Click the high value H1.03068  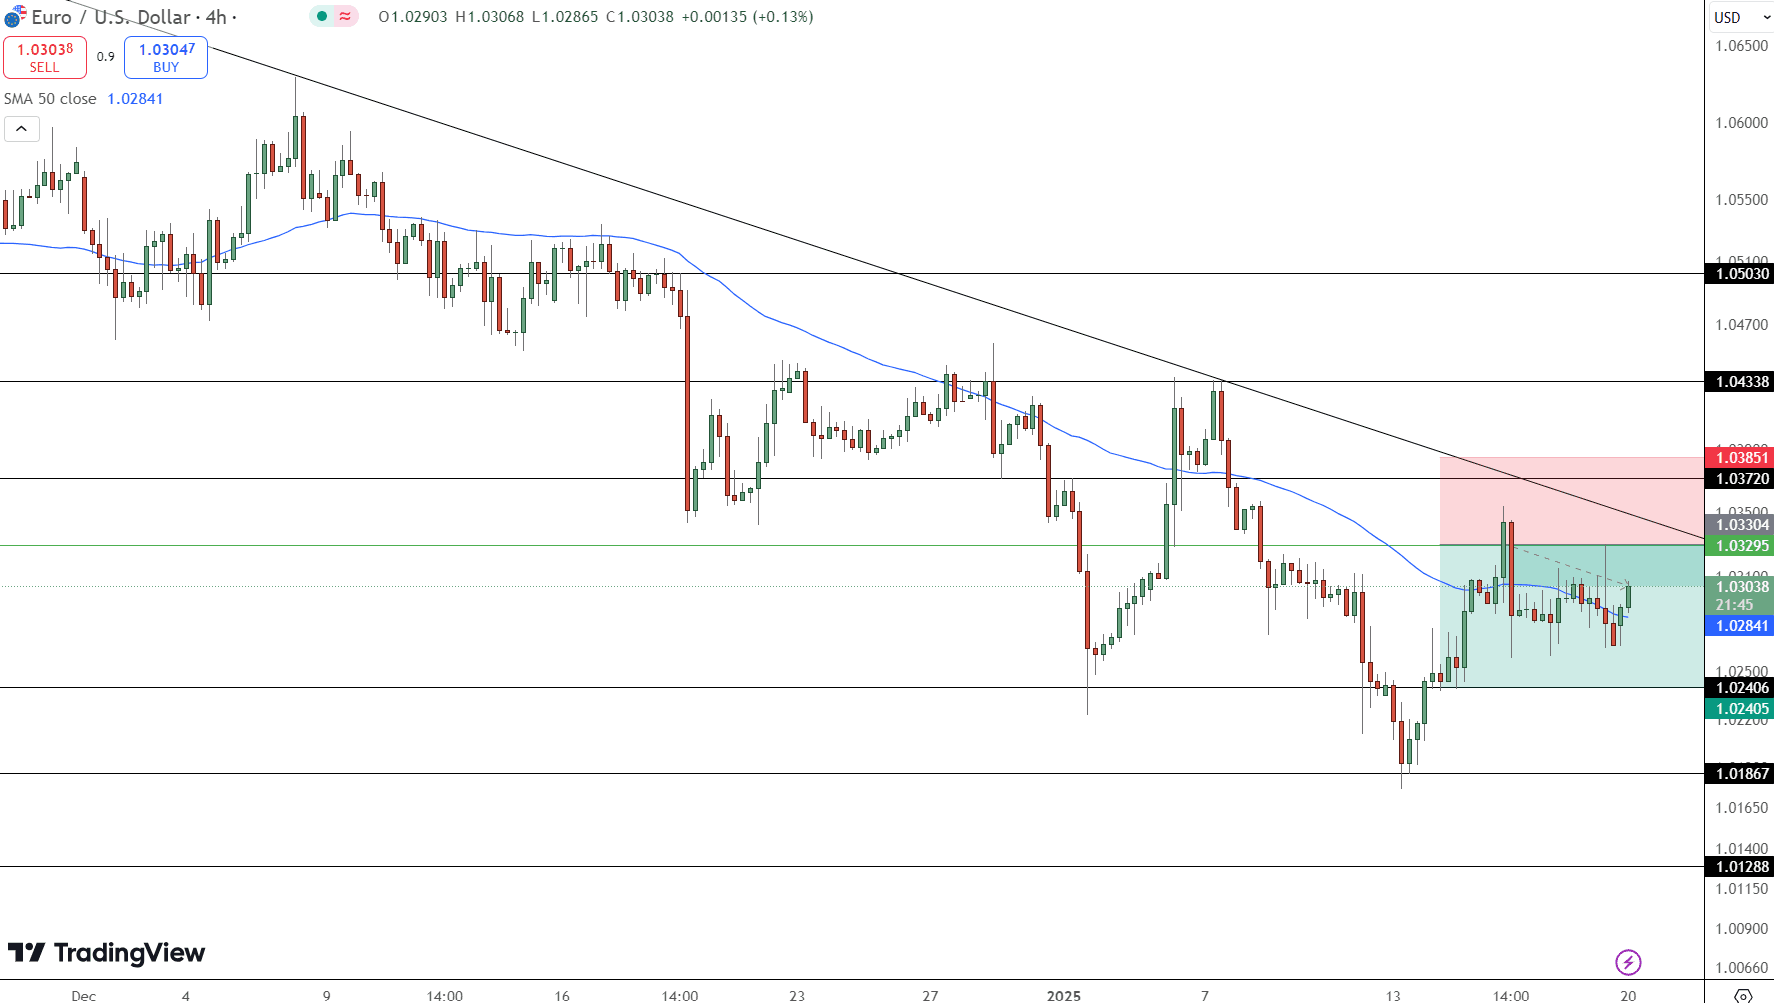tap(489, 17)
